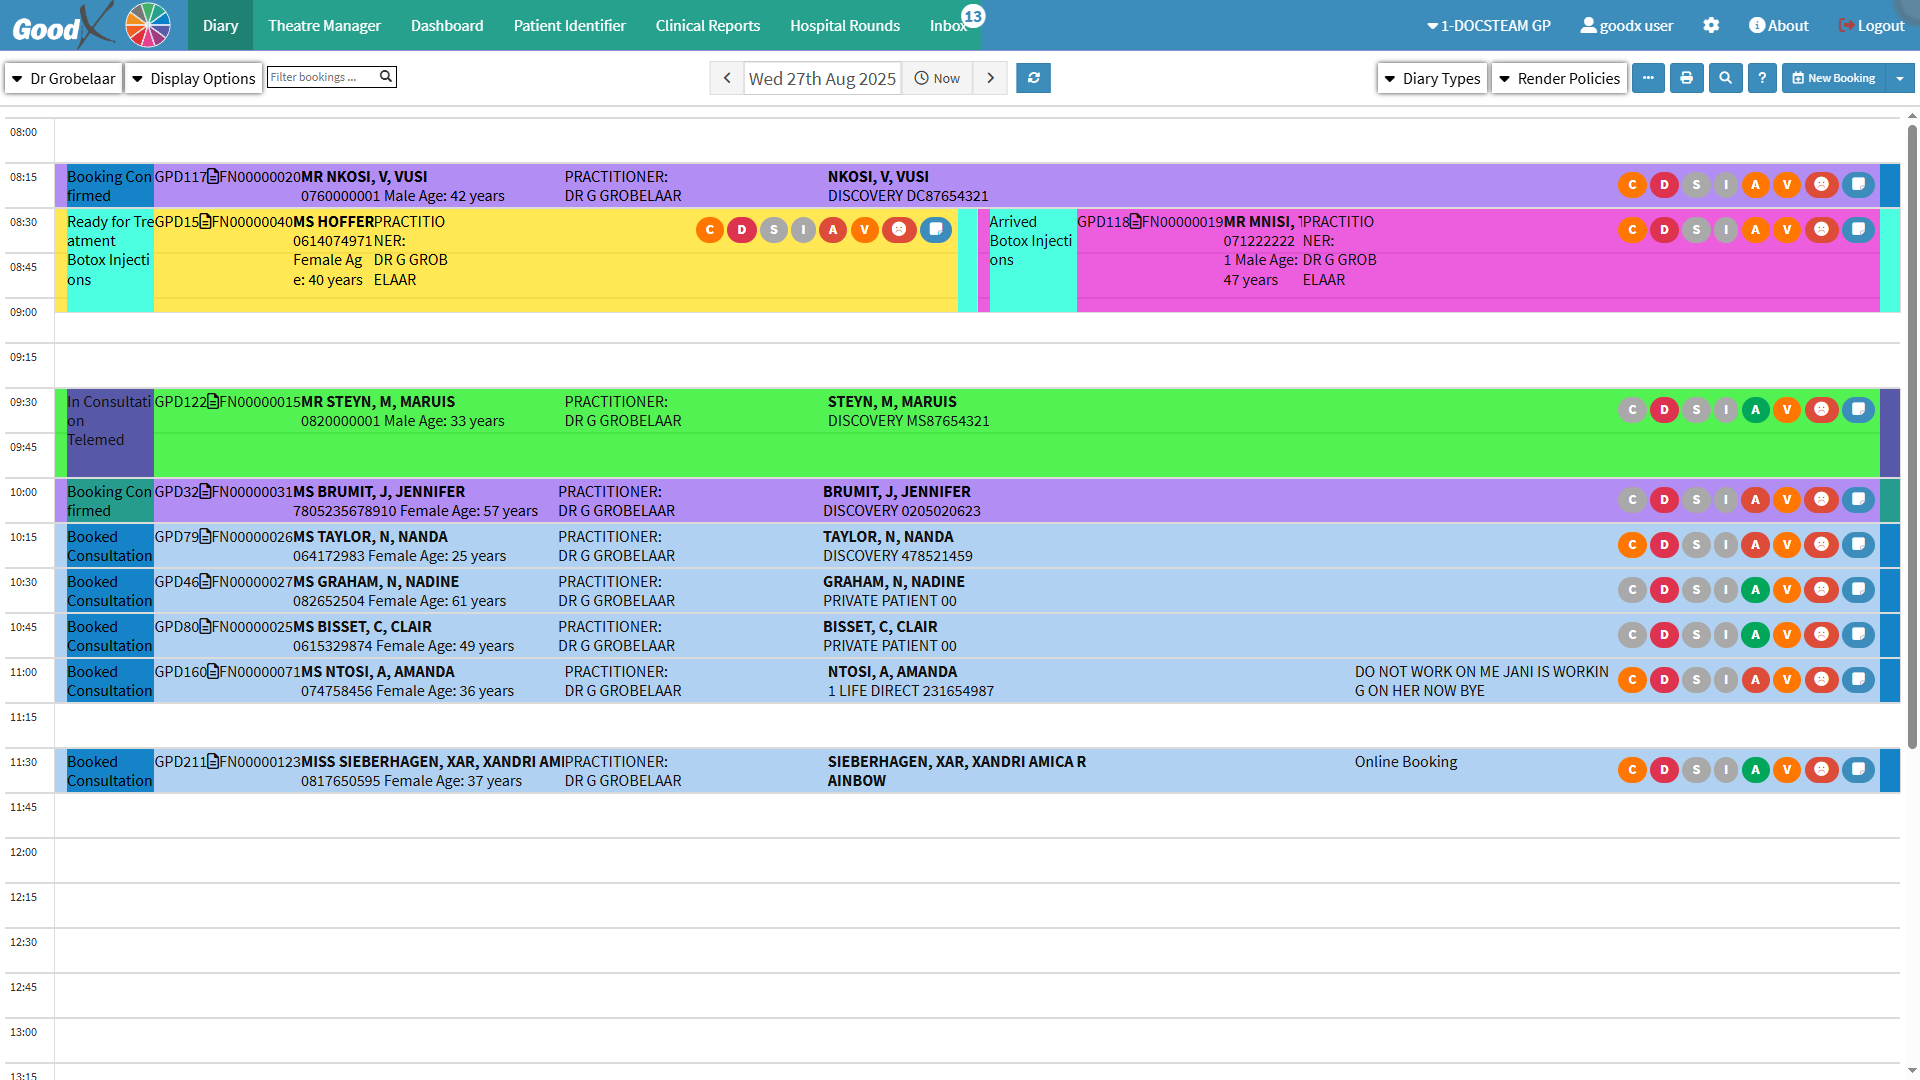1920x1080 pixels.
Task: Switch to the Theatre Manager tab
Action: (x=324, y=26)
